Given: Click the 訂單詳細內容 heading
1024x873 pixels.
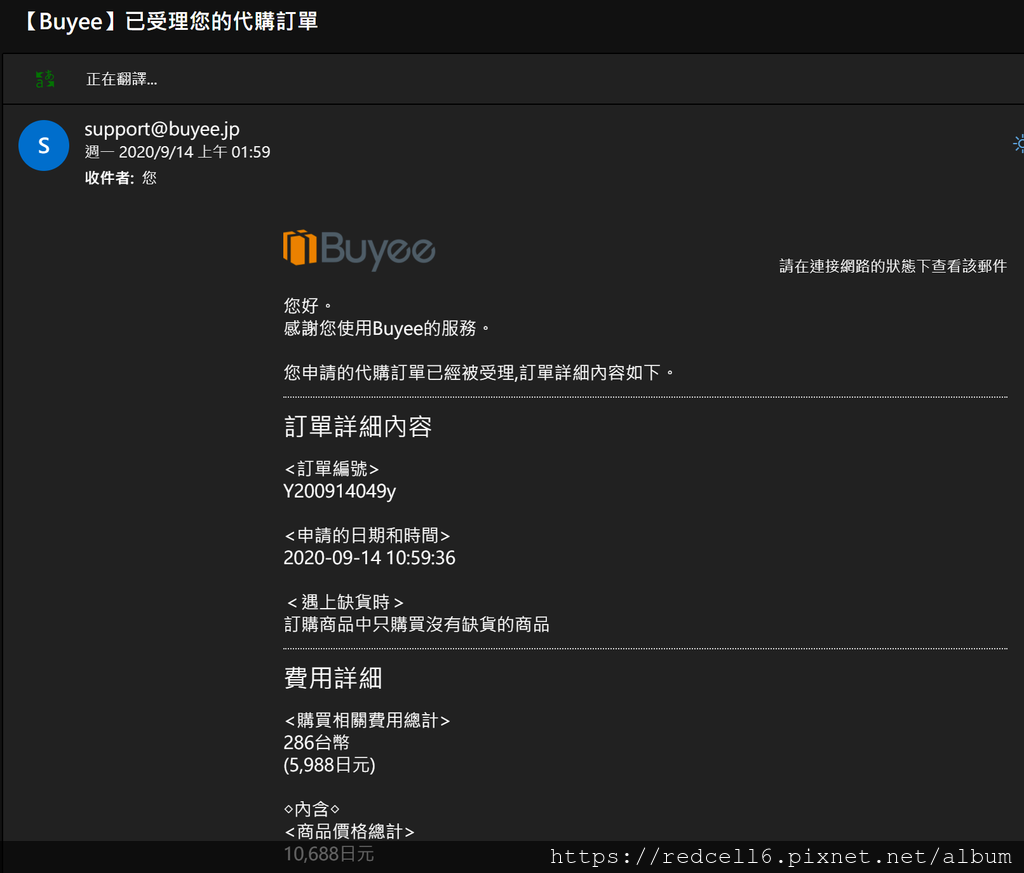Looking at the screenshot, I should coord(358,426).
